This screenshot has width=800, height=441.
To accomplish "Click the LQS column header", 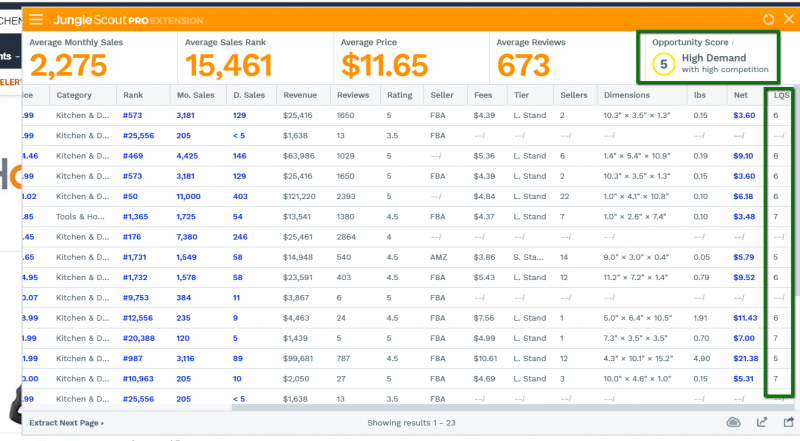I will 781,95.
